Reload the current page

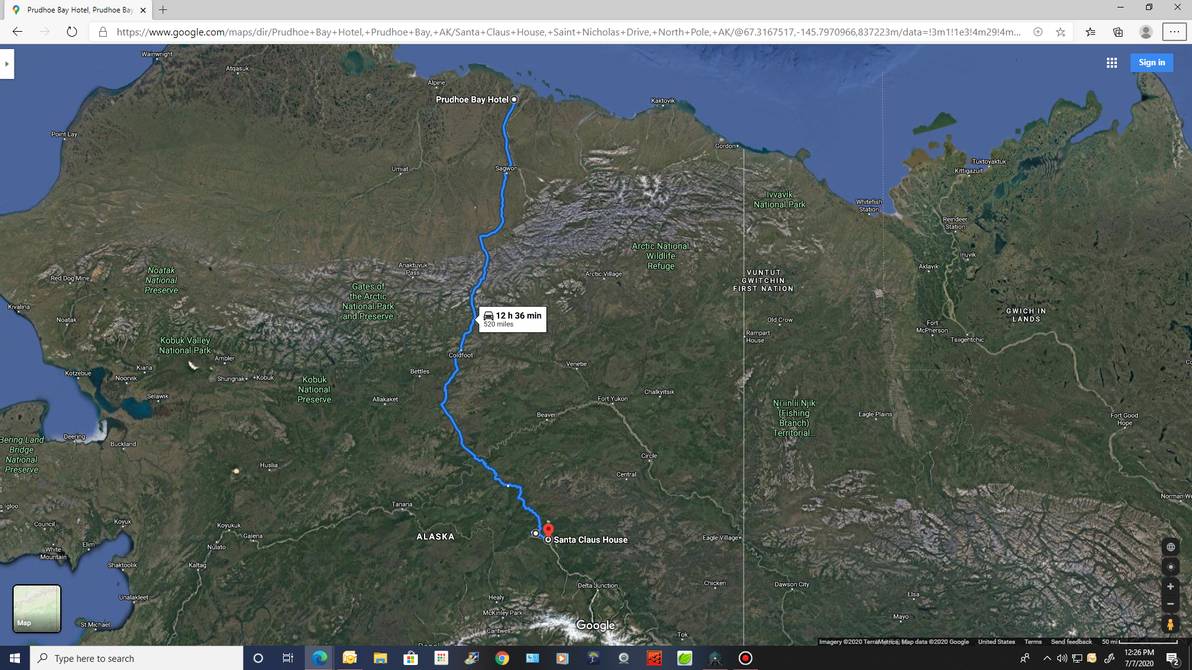(x=71, y=32)
